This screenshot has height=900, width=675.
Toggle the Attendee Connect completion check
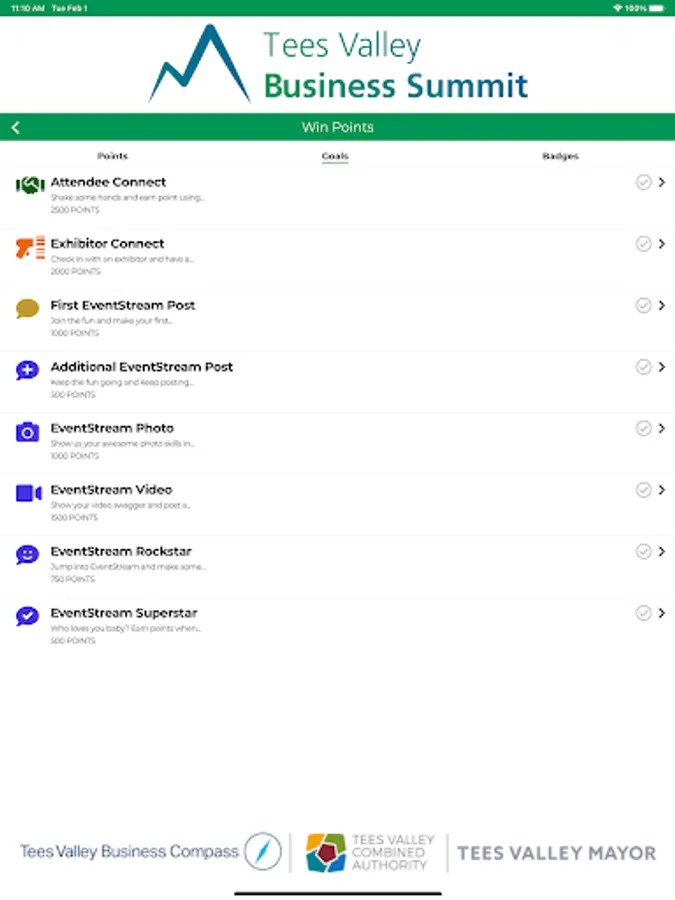coord(643,182)
